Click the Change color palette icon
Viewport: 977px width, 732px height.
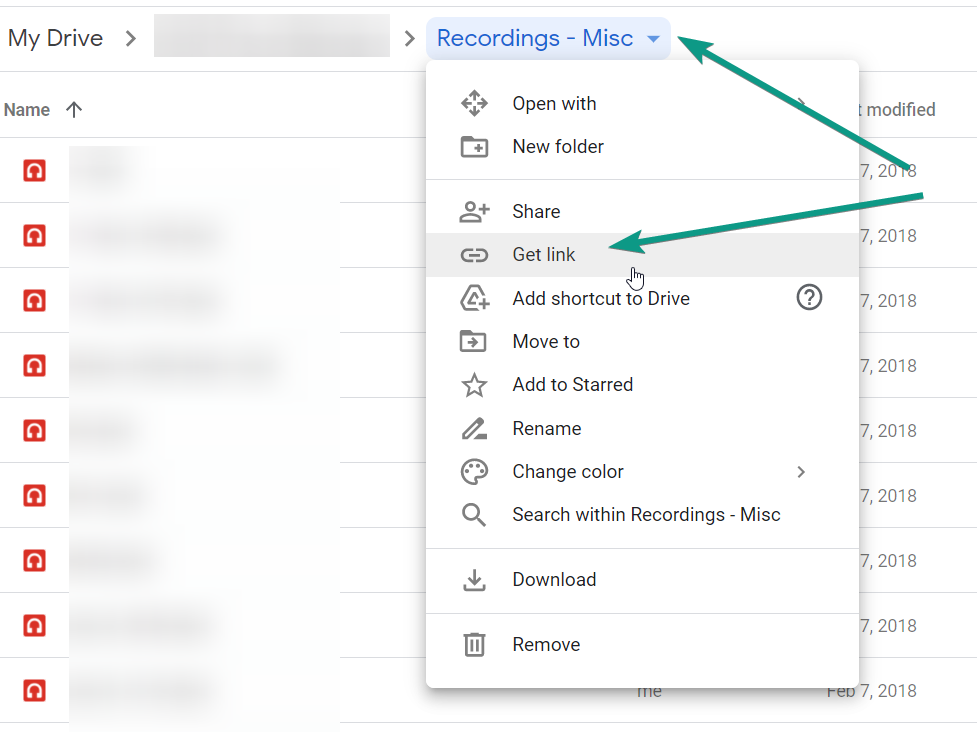click(474, 472)
